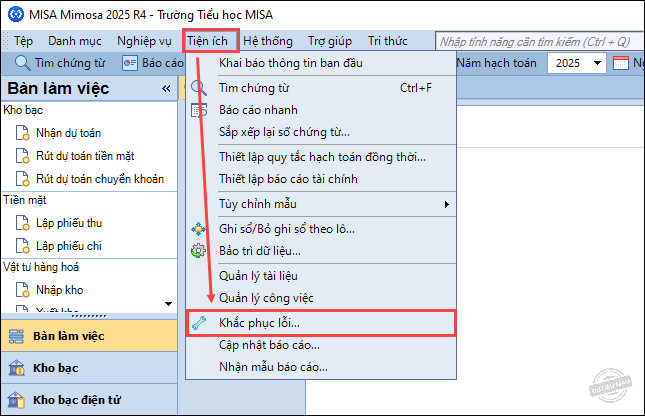Click the Kho bạc điện tử icon

16,400
